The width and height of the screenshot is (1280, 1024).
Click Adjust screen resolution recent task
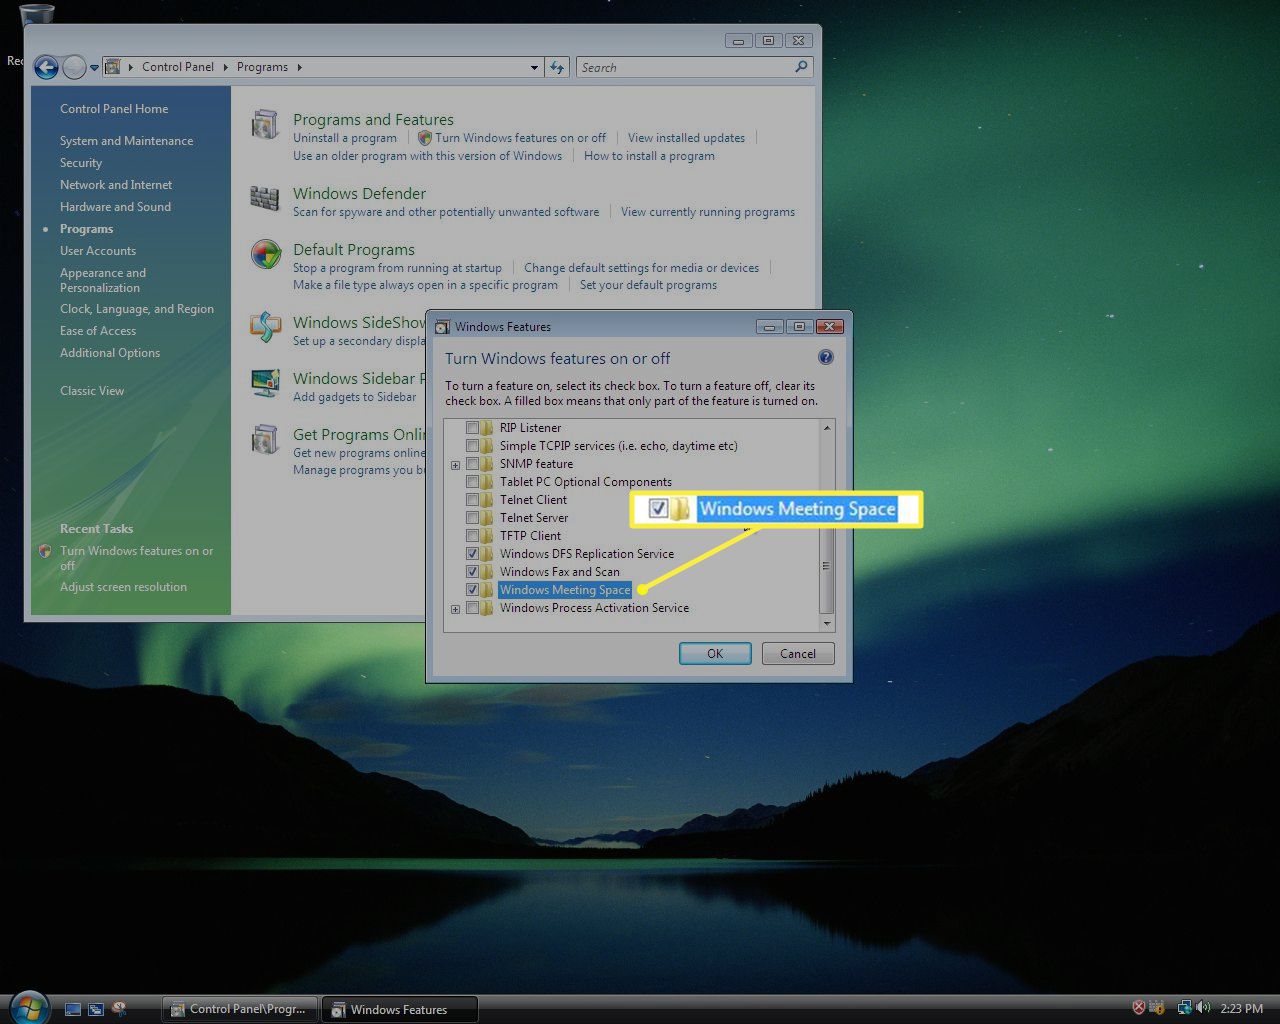[x=123, y=587]
